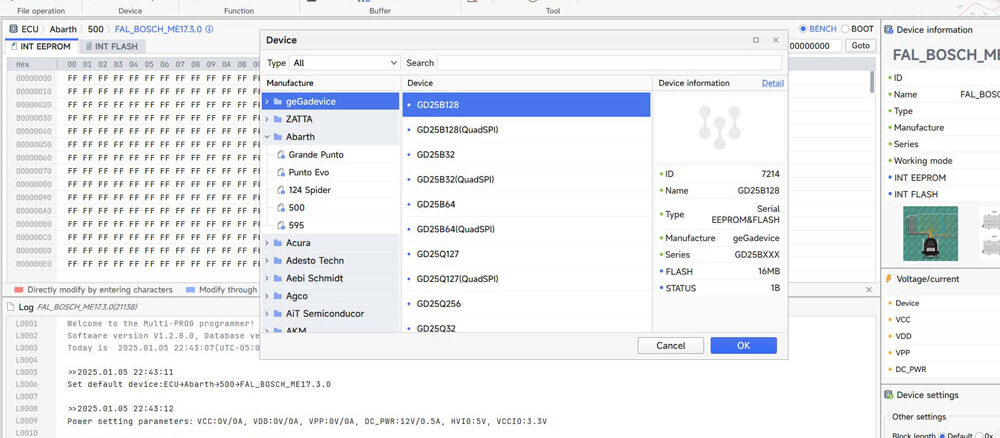Click the Aebi Schmidt folder icon
This screenshot has width=1000, height=438.
coord(277,279)
